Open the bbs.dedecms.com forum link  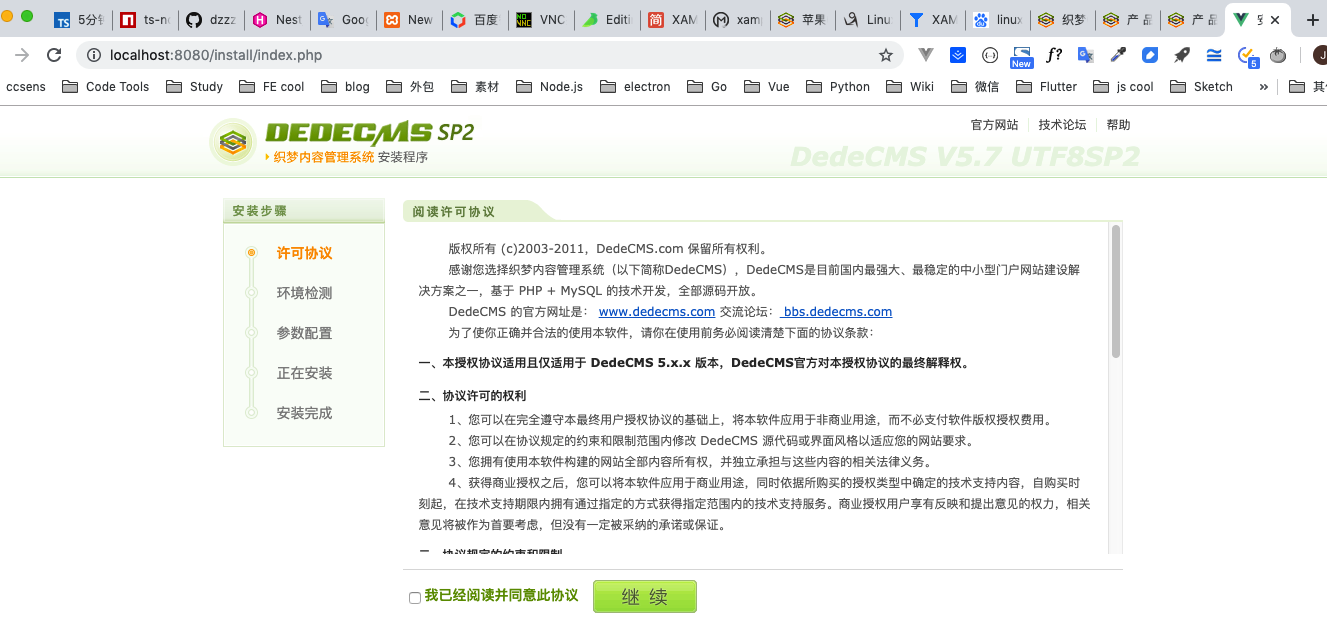point(836,312)
